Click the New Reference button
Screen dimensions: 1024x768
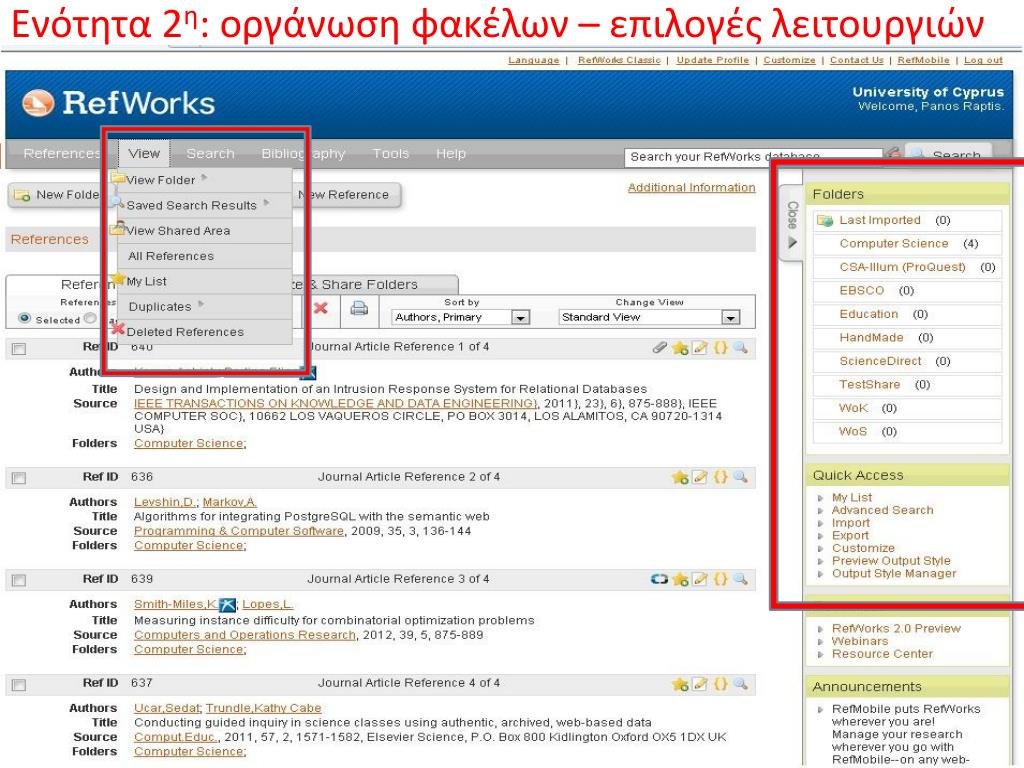pos(345,195)
